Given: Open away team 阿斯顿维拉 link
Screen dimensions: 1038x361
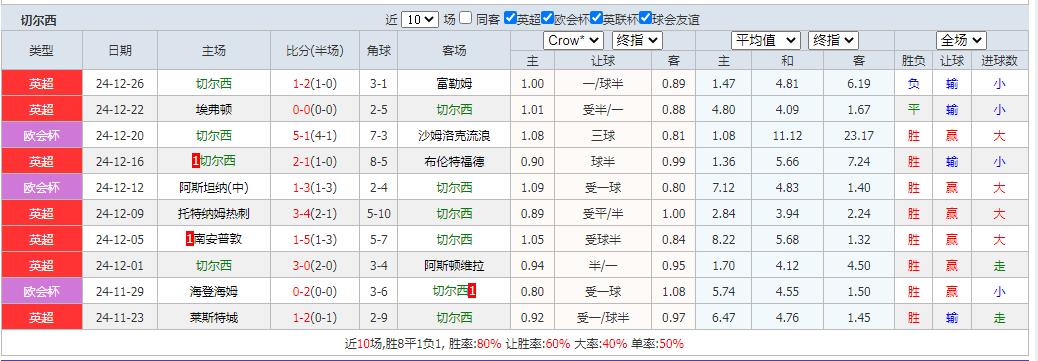Looking at the screenshot, I should [x=454, y=266].
